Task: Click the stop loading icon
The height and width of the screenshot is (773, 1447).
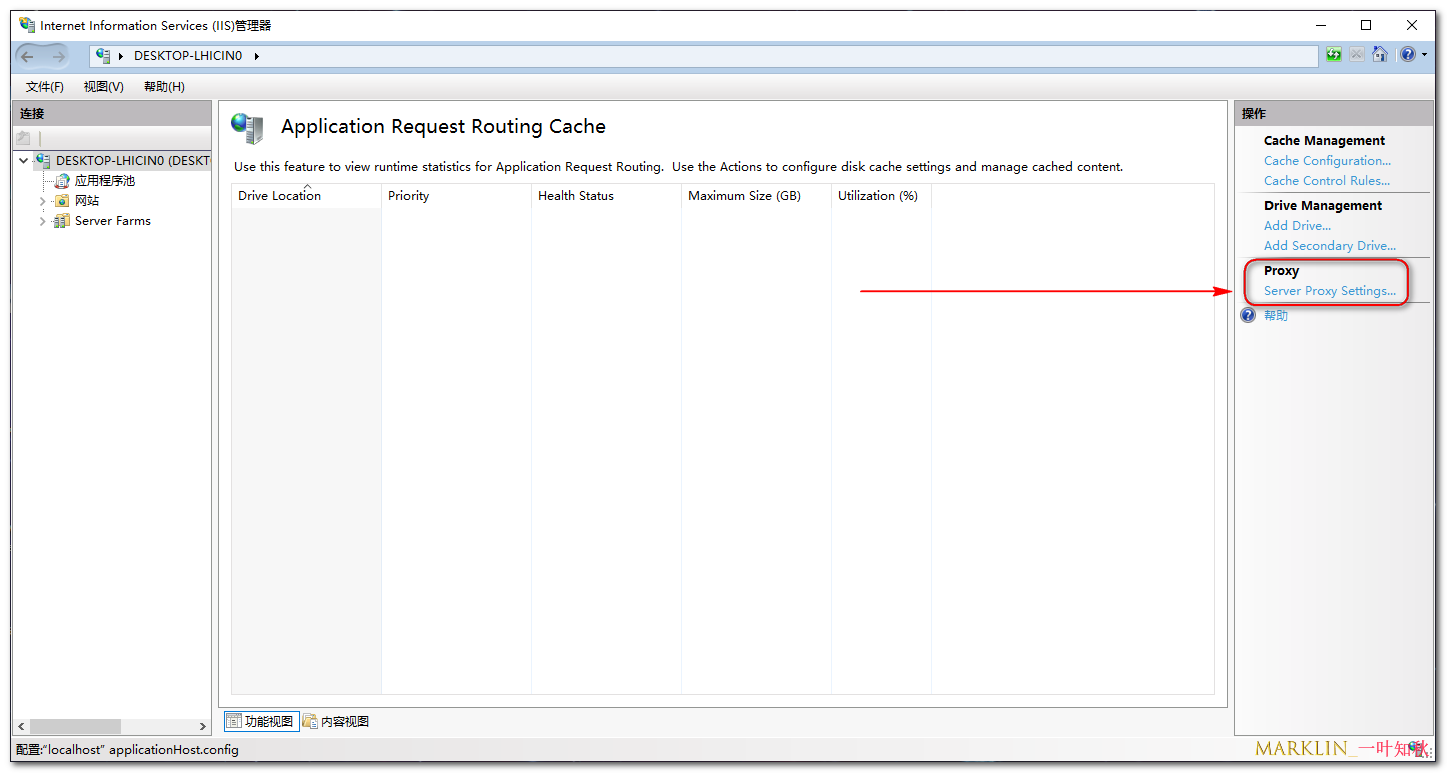Action: pos(1357,55)
